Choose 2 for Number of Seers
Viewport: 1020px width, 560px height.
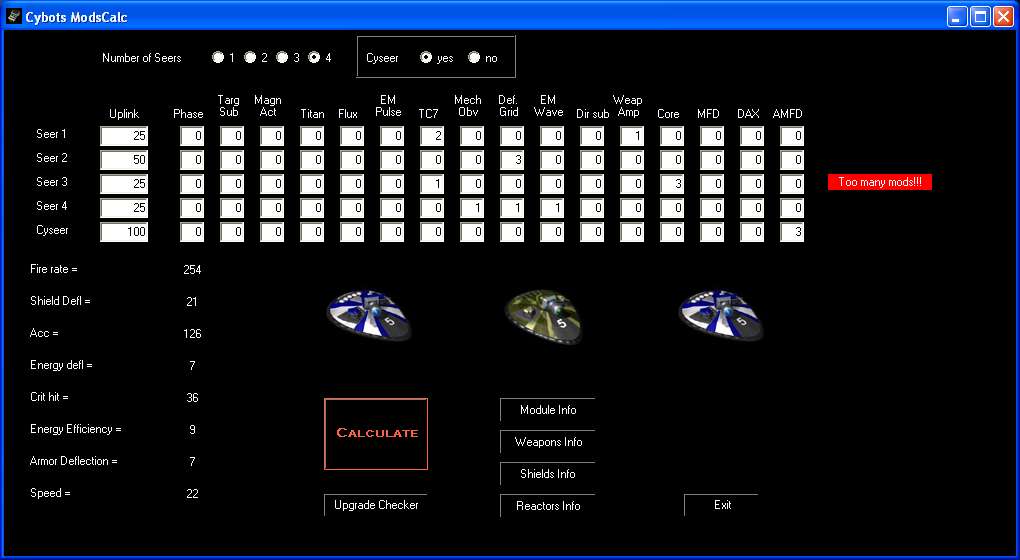point(250,58)
